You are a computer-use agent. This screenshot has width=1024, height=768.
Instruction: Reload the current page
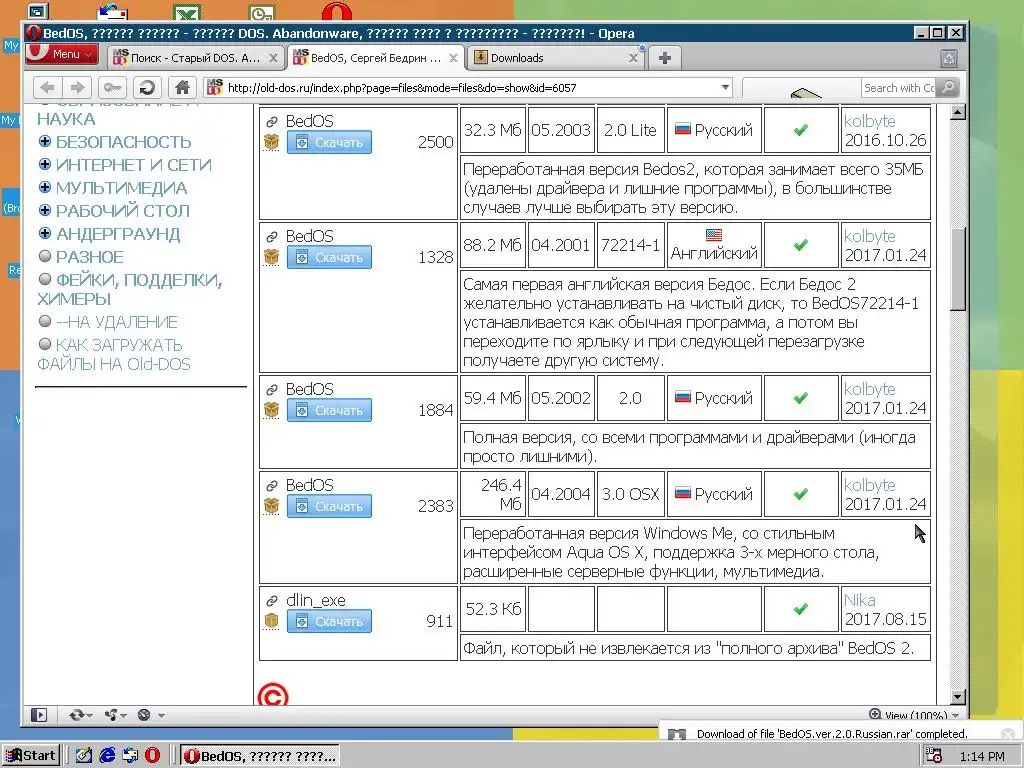pyautogui.click(x=148, y=88)
